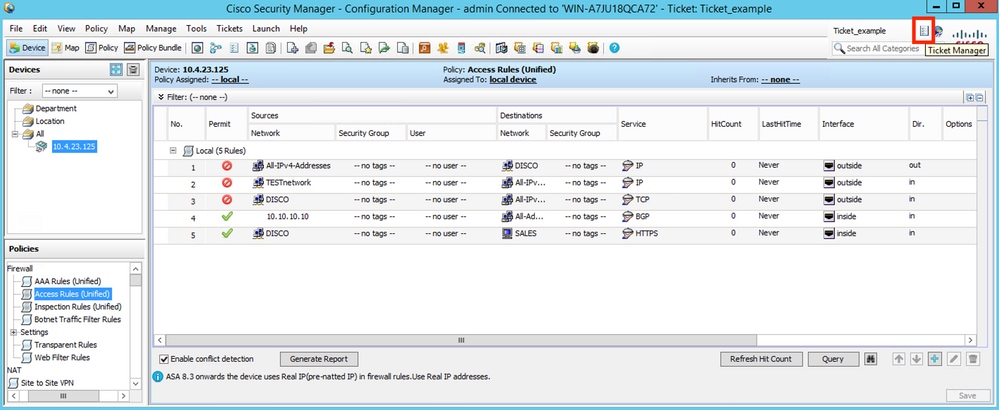
Task: Switch to Policy view
Action: (102, 48)
